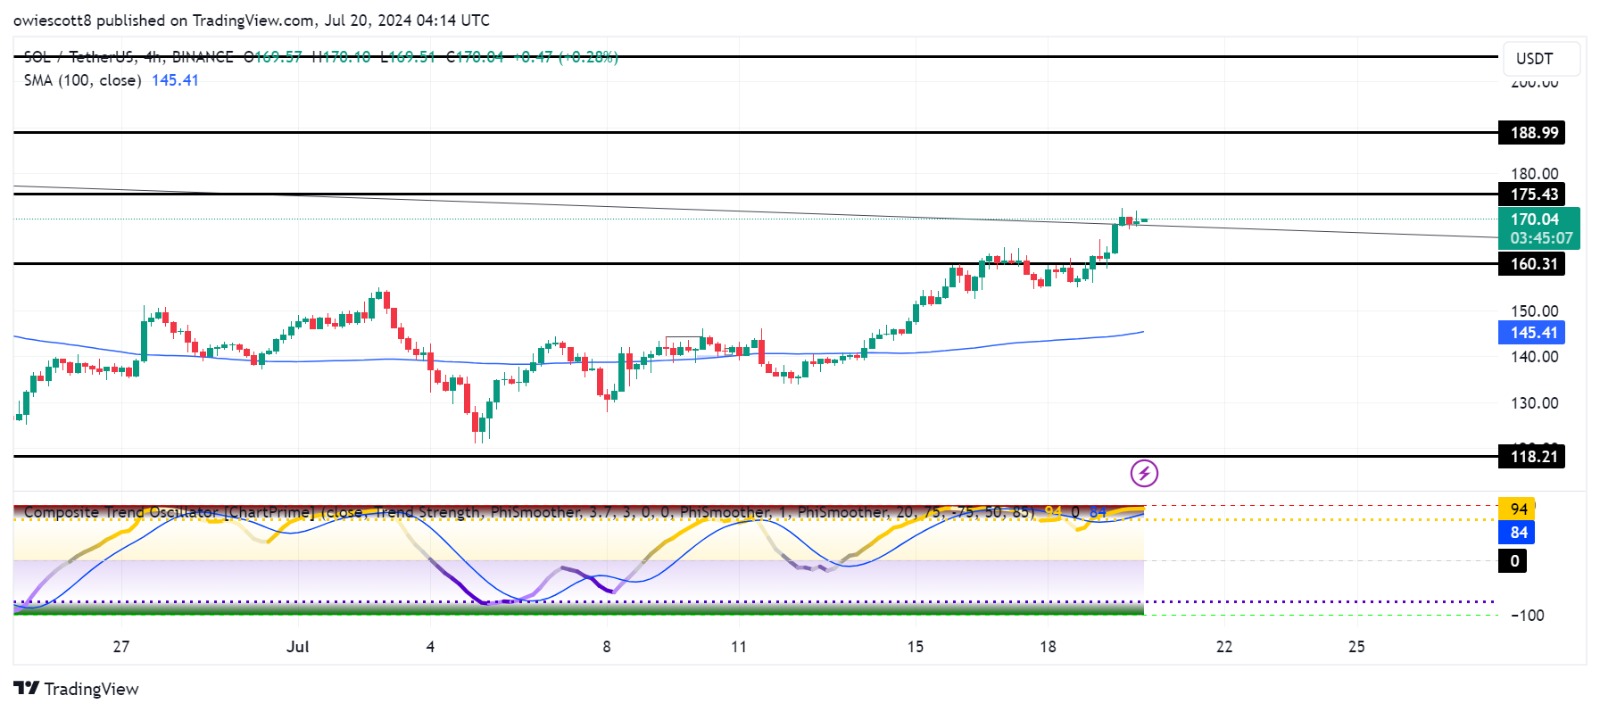Viewport: 1600px width, 712px height.
Task: Select the blue 145.41 SMA price tag
Action: coord(1532,333)
